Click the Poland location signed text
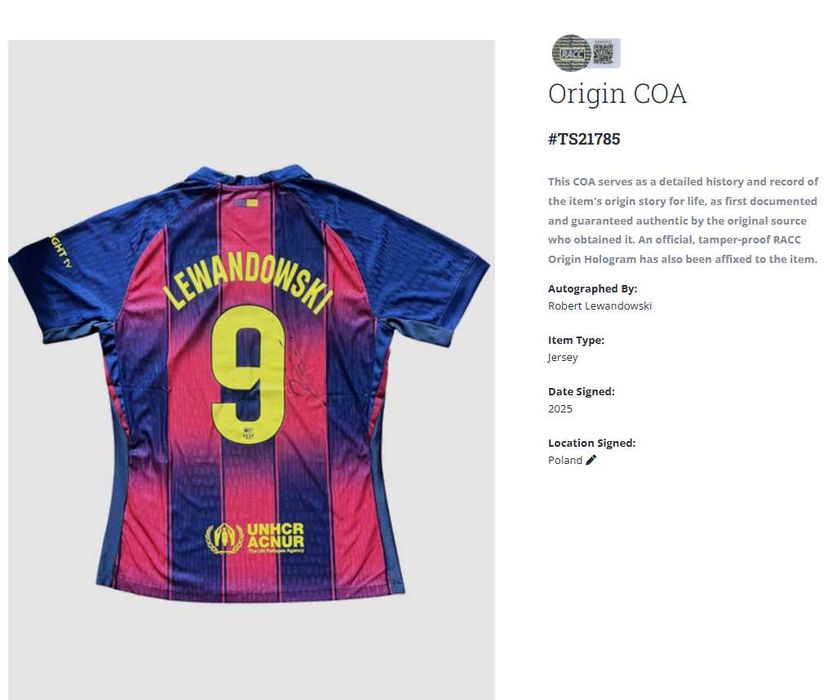The image size is (829, 700). click(x=565, y=460)
